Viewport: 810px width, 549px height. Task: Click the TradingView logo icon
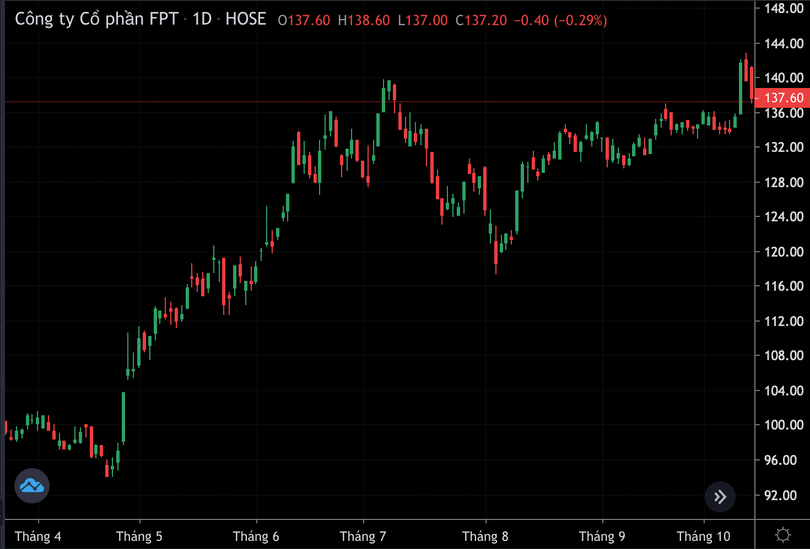click(32, 486)
